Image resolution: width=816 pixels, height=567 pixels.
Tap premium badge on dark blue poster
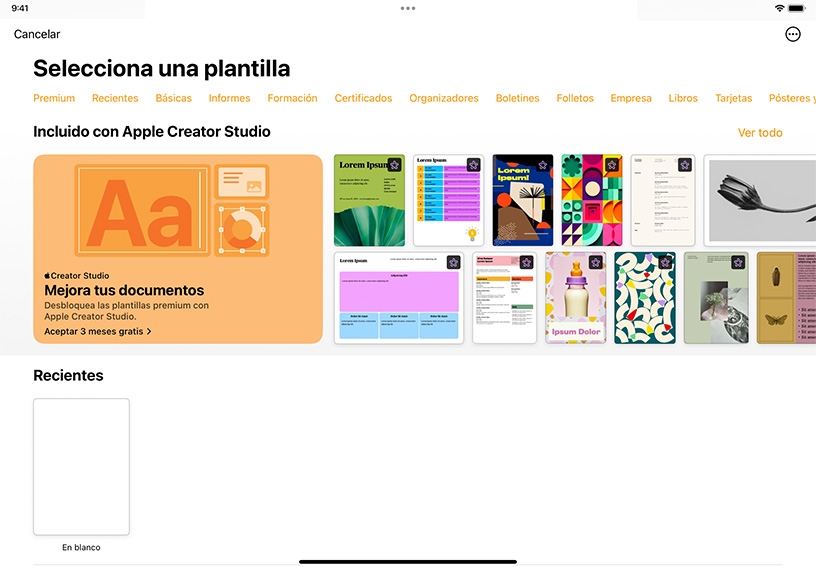[543, 165]
